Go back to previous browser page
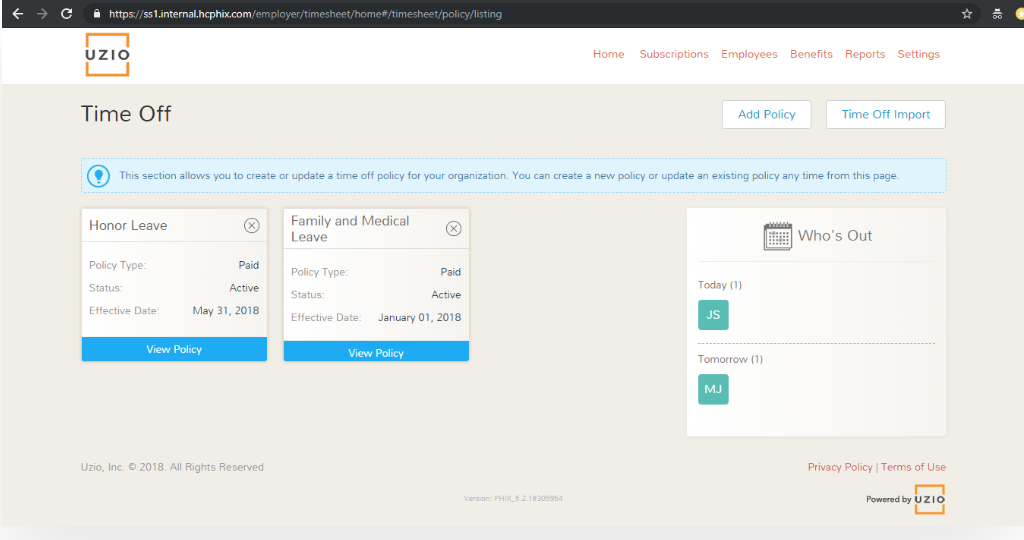The image size is (1024, 540). [x=17, y=14]
